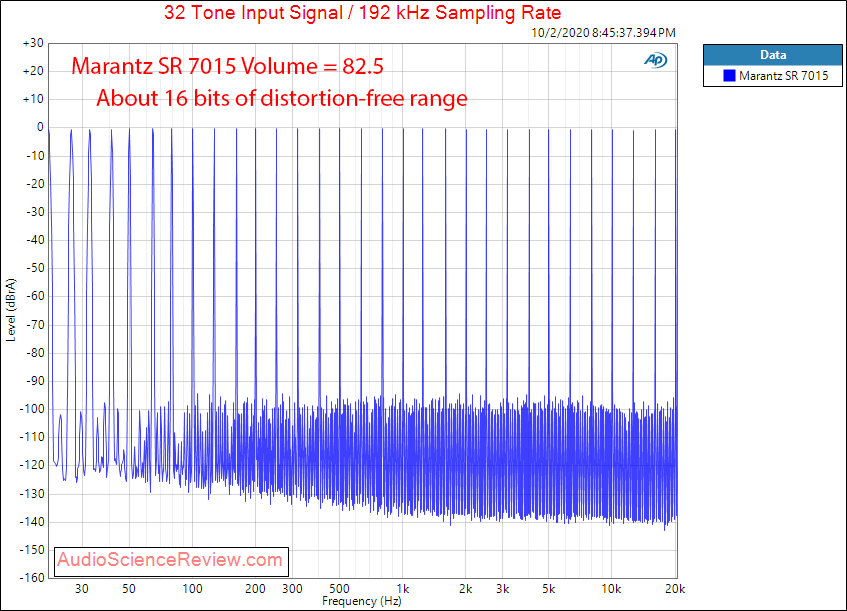Click the +10 Y-axis tick label
The width and height of the screenshot is (847, 611).
[x=33, y=99]
